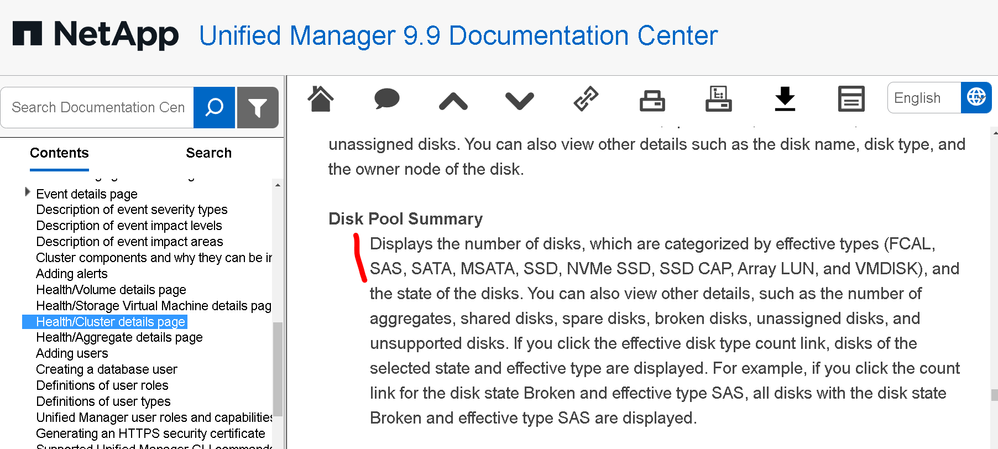Open the feedback comment bubble icon

tap(387, 98)
